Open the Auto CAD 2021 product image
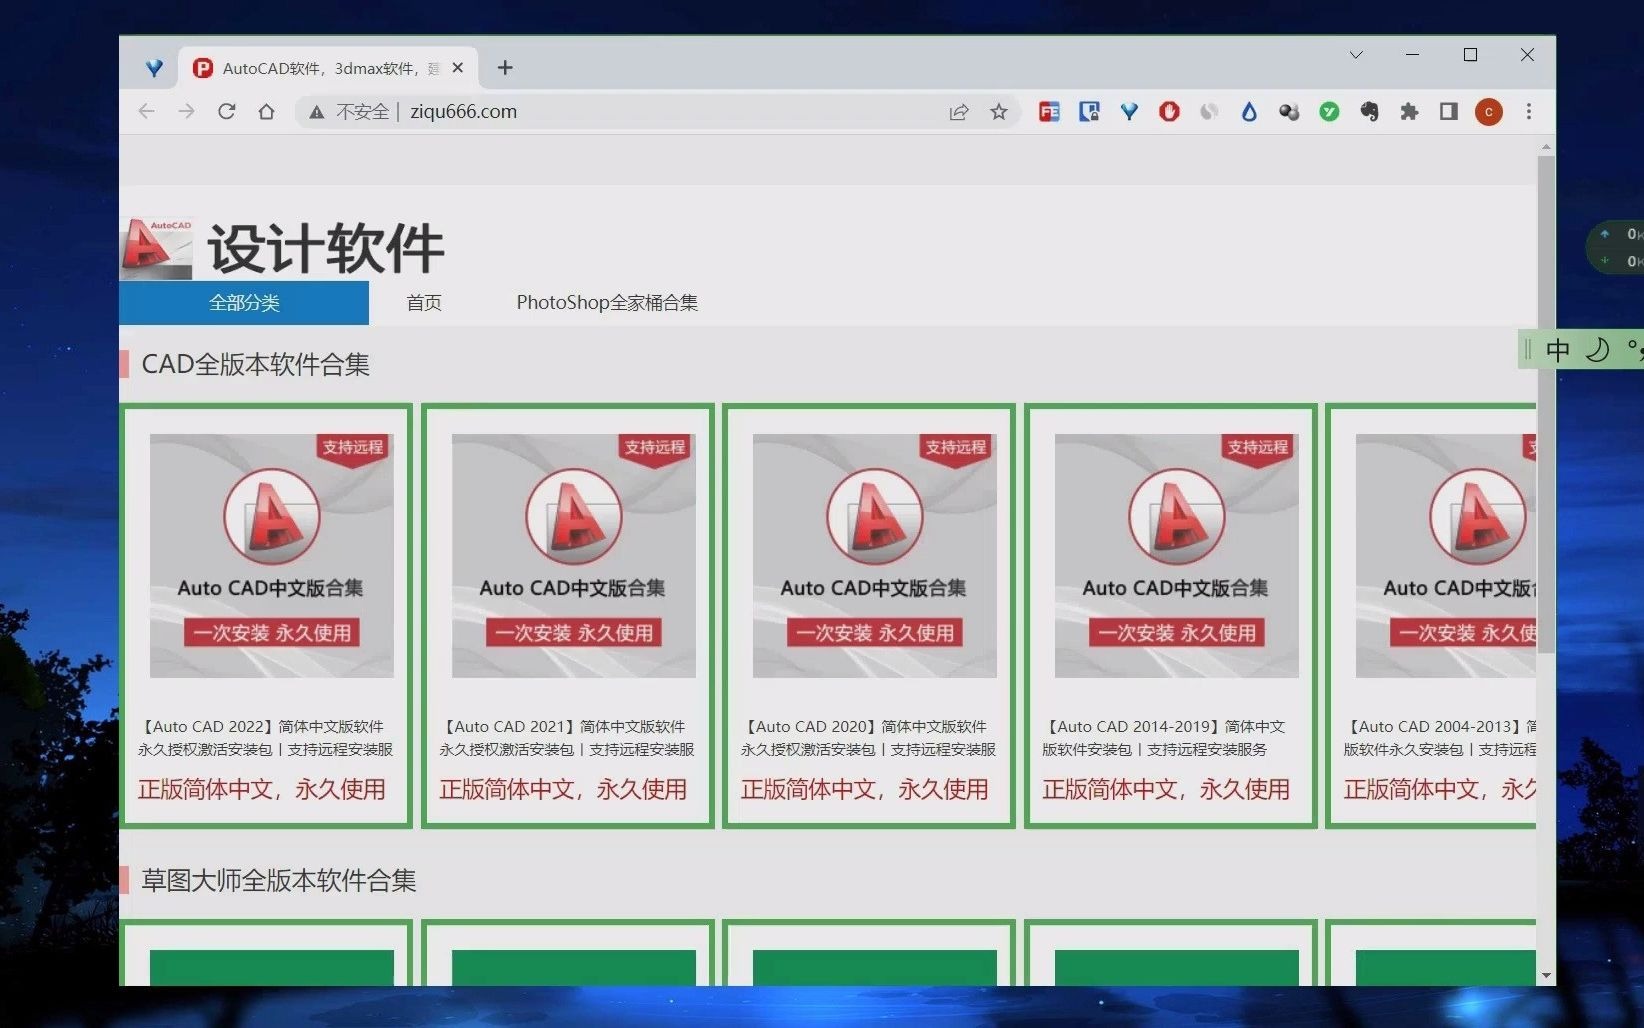The image size is (1644, 1028). 574,556
